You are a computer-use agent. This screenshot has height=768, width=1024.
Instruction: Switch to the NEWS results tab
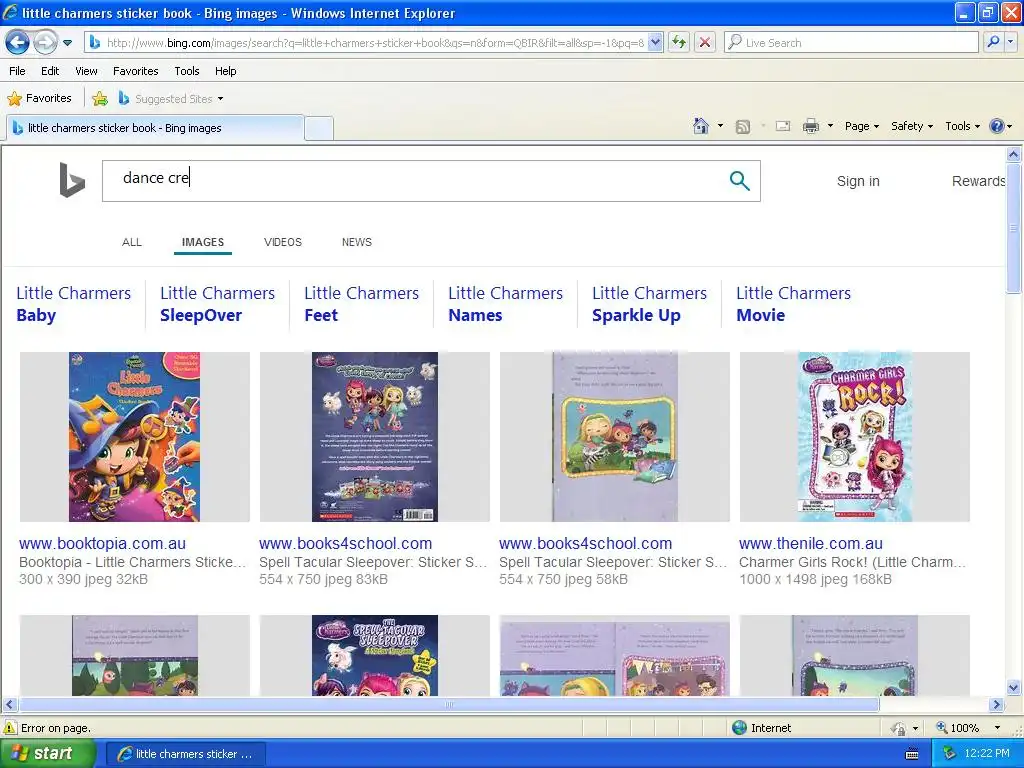(357, 242)
